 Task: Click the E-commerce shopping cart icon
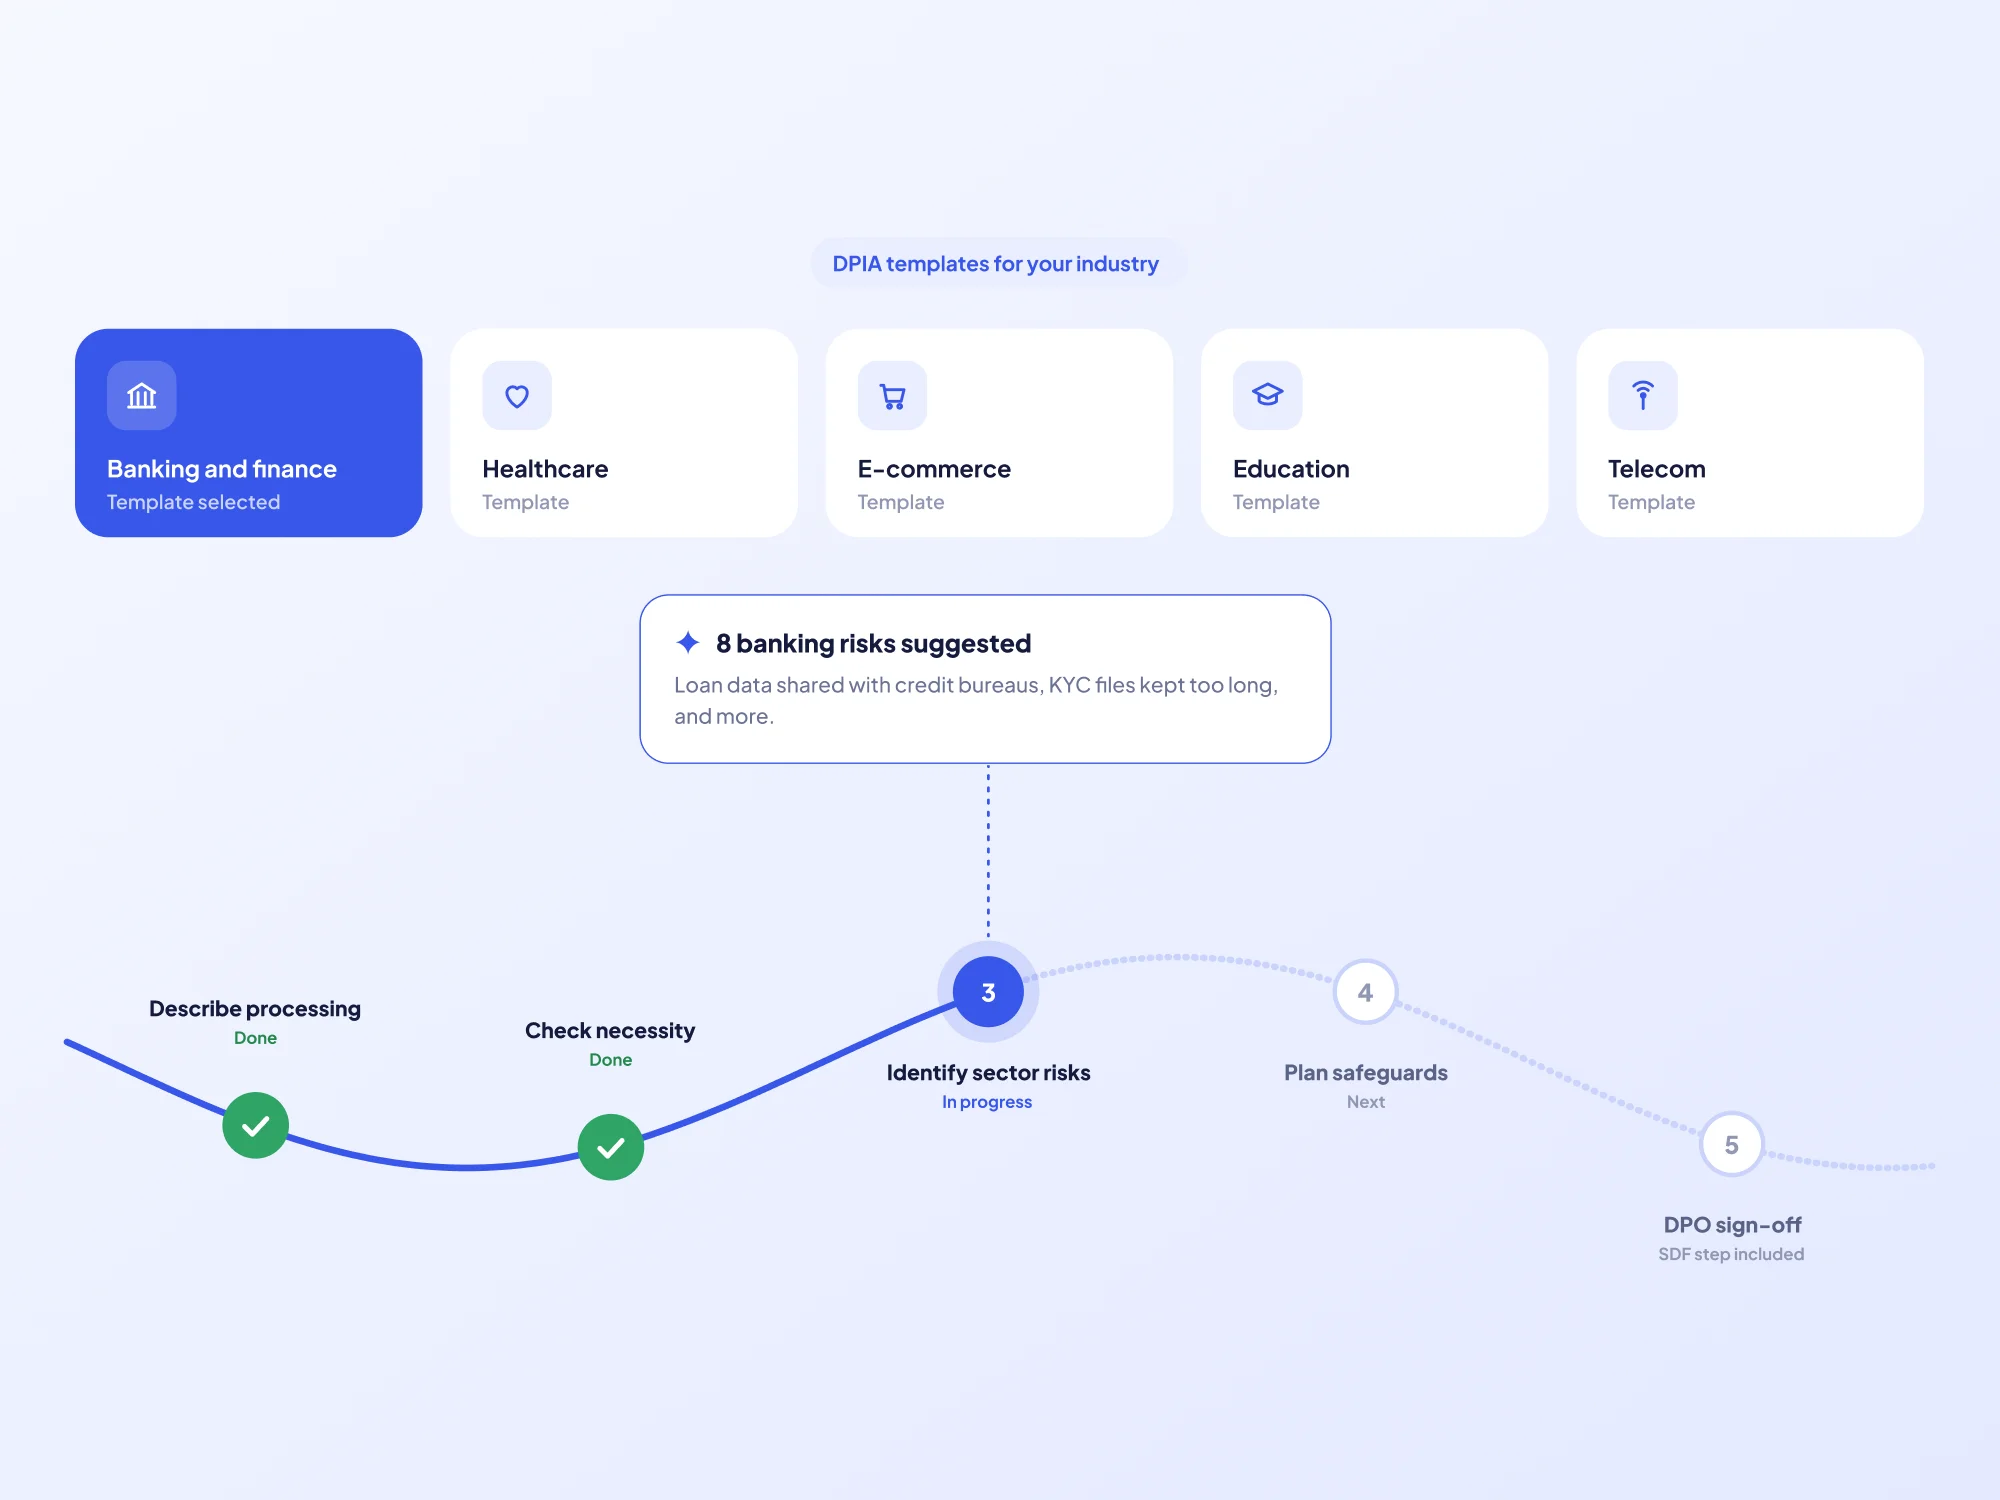pos(892,396)
